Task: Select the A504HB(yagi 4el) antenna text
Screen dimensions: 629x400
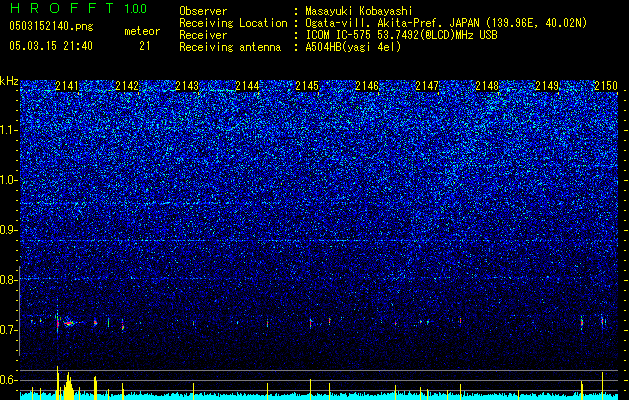Action: click(x=353, y=47)
